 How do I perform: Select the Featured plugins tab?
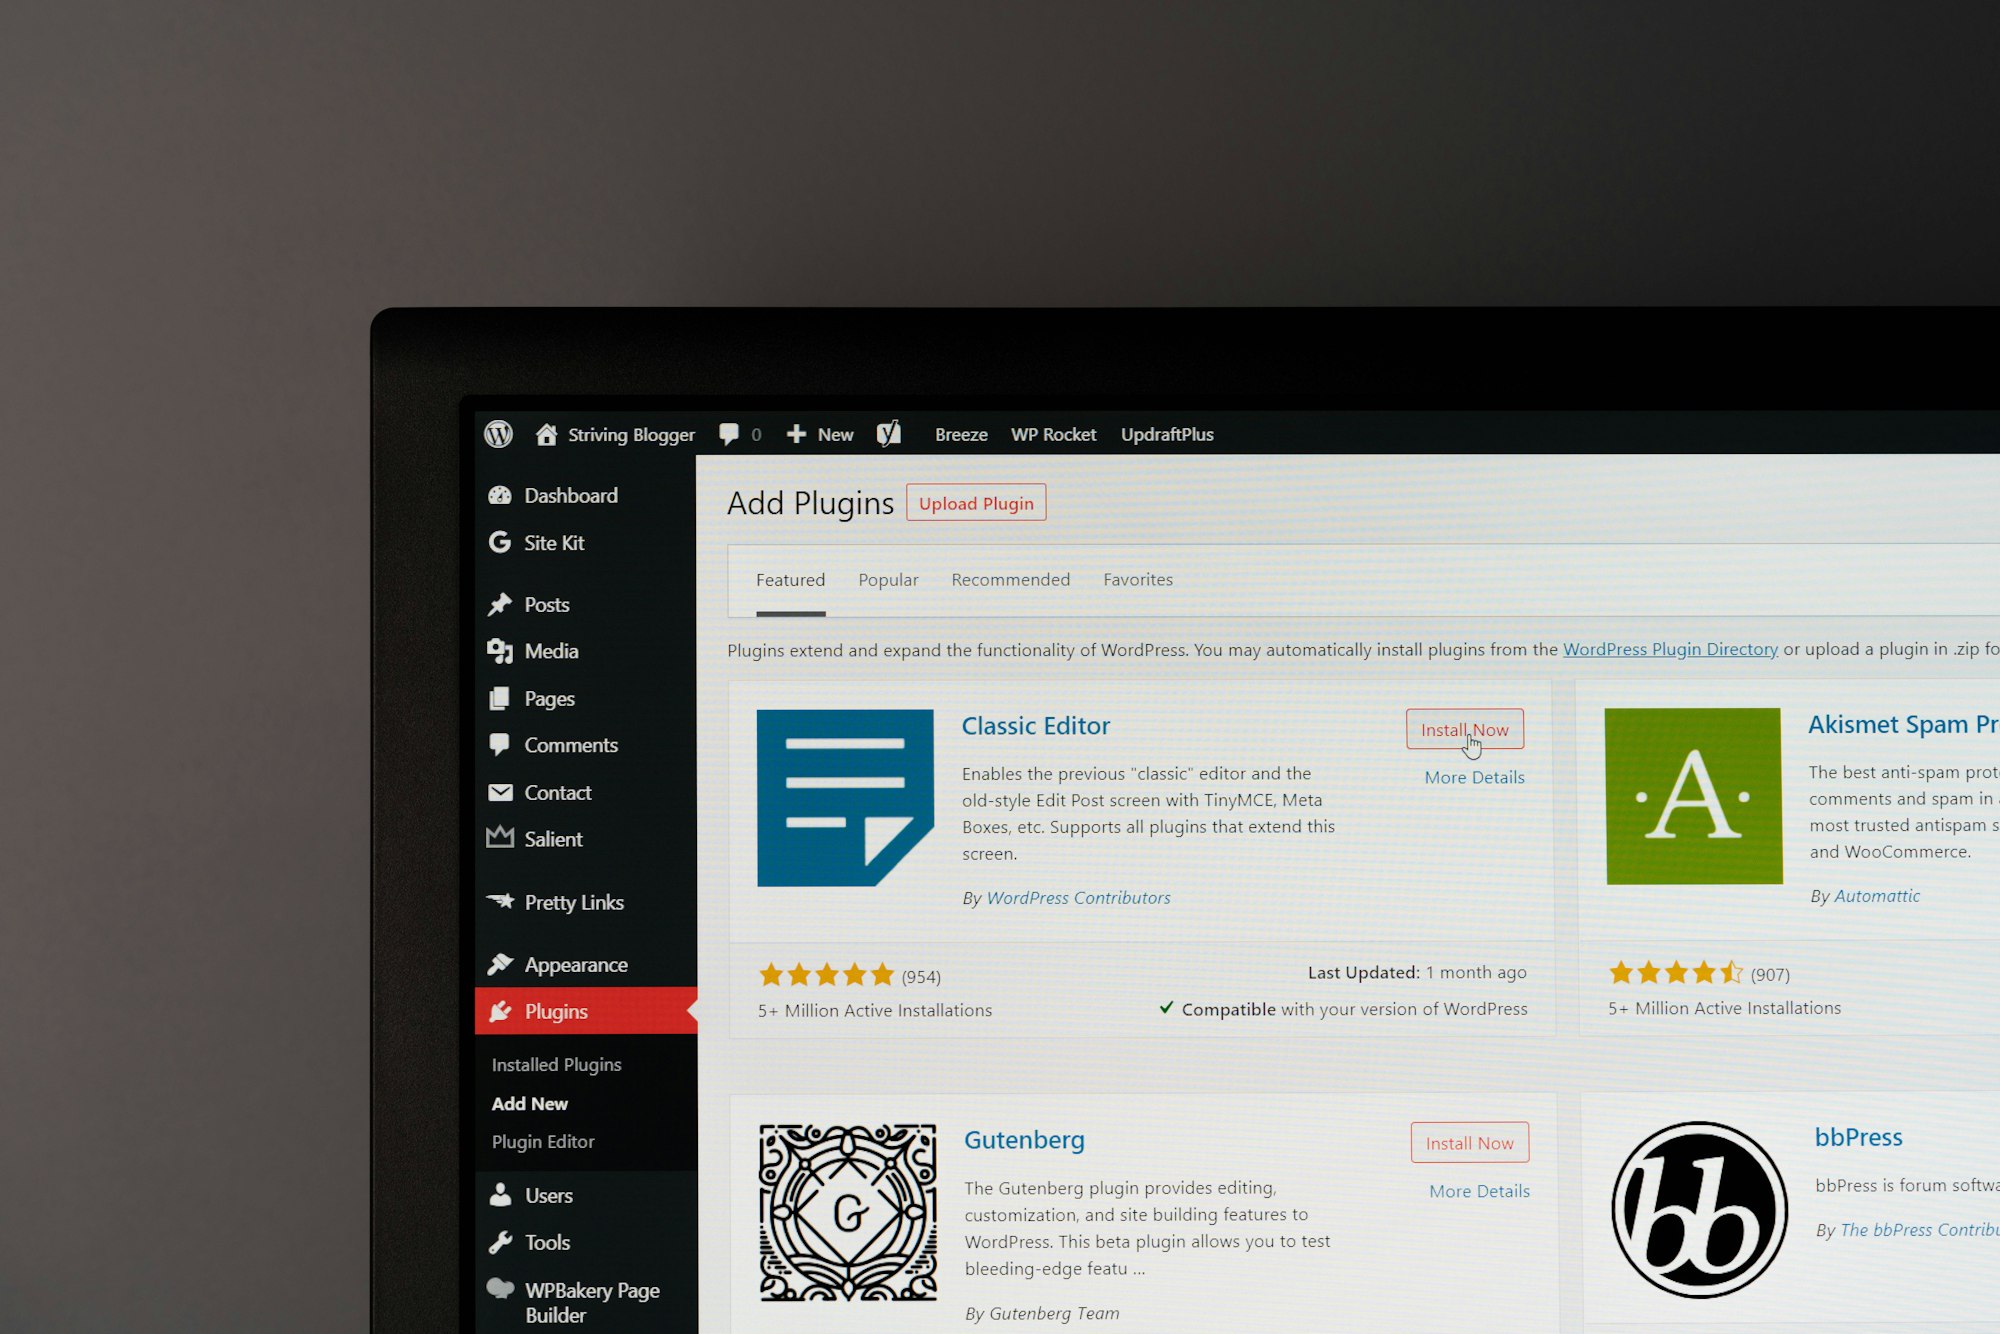[x=790, y=579]
